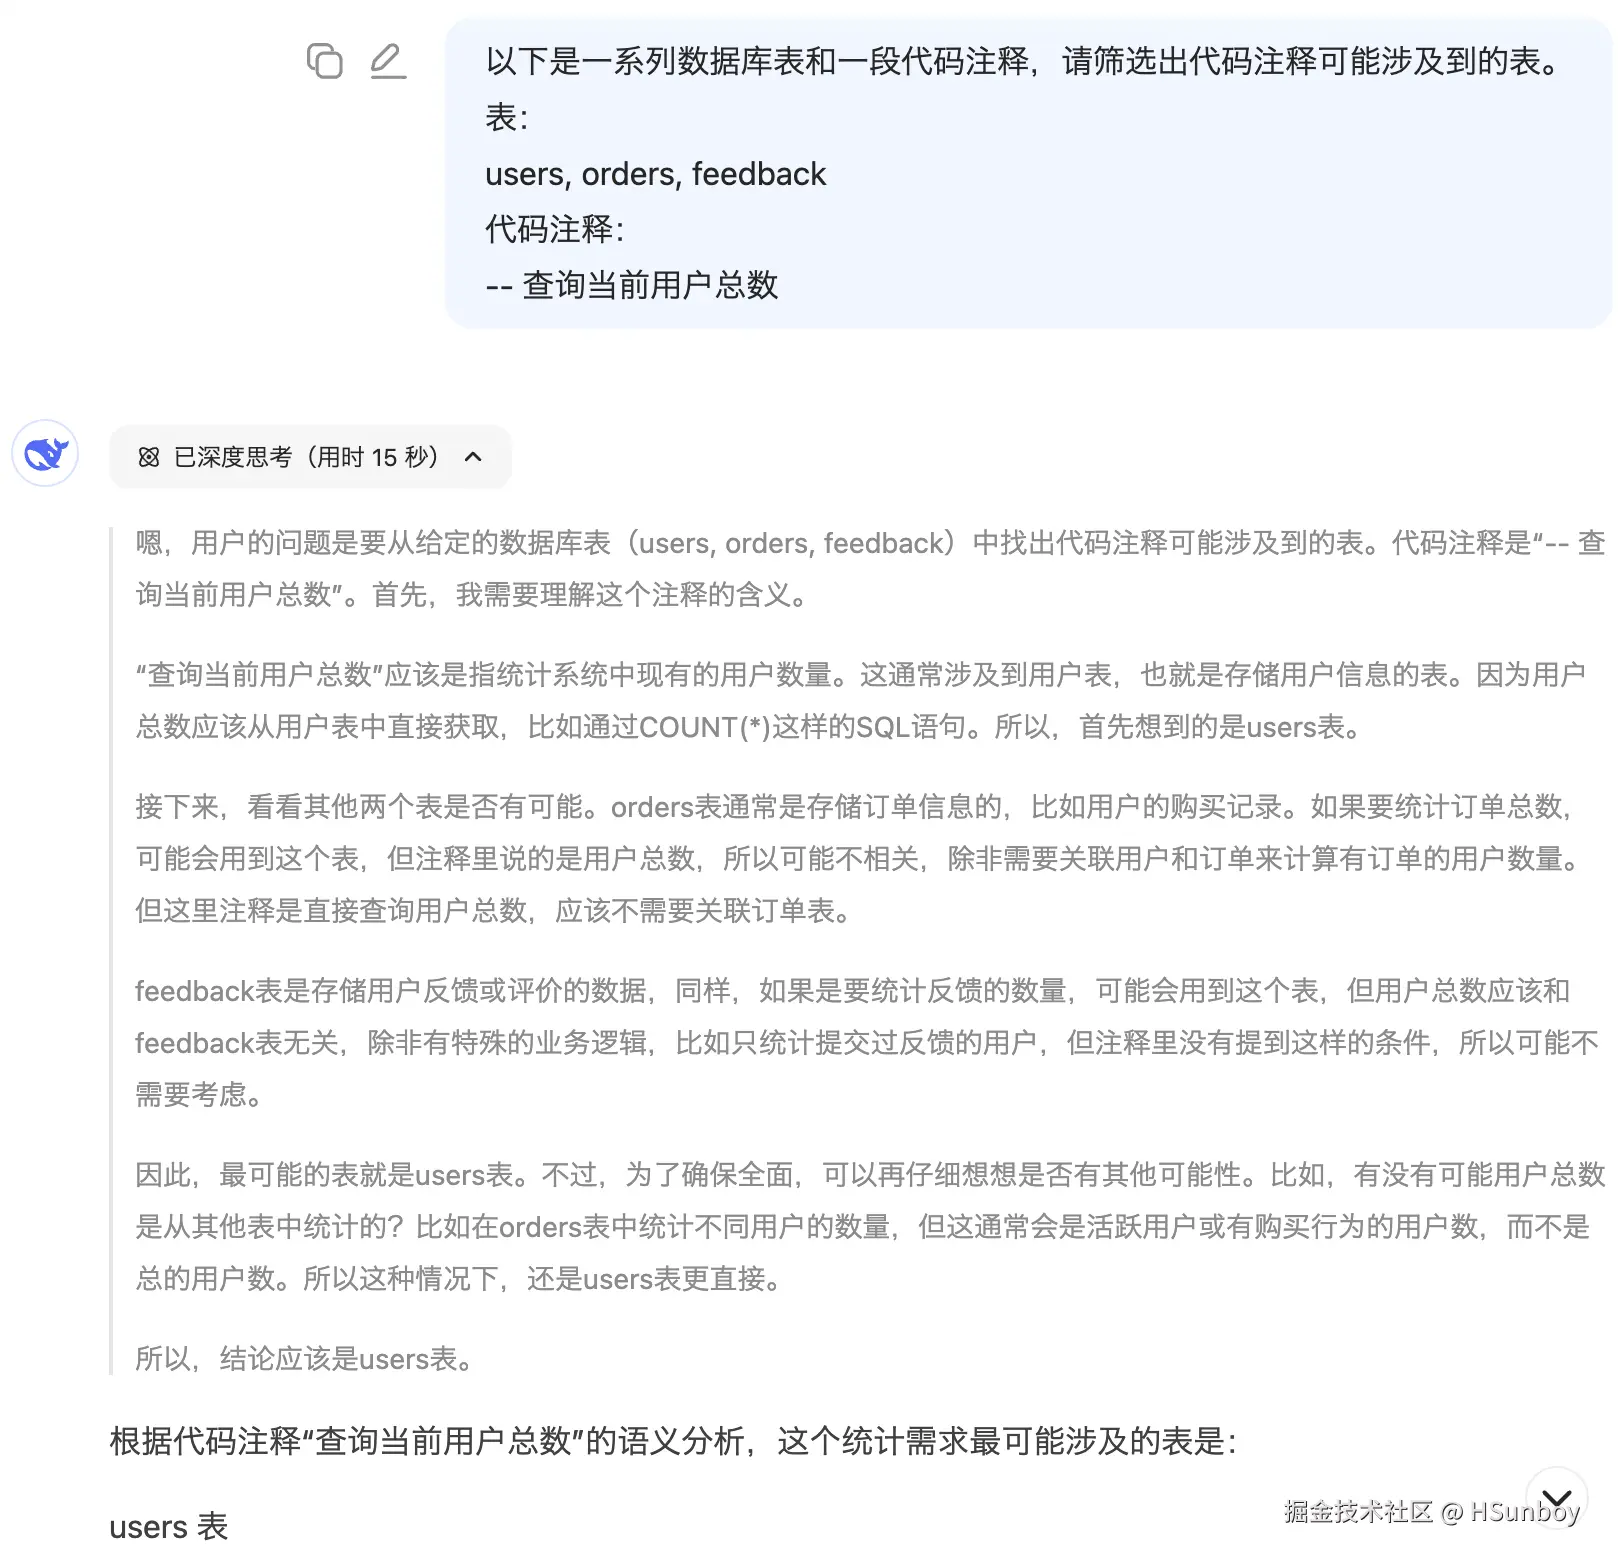Select the line 'users, orders, feedback' in the prompt
Image resolution: width=1618 pixels, height=1564 pixels.
(655, 174)
